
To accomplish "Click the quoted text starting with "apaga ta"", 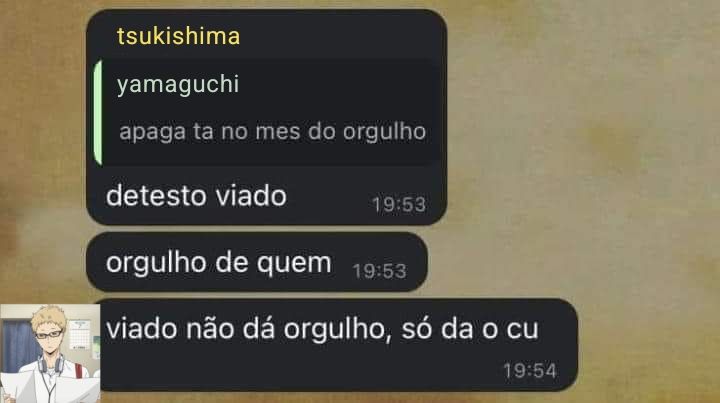I will pyautogui.click(x=272, y=132).
